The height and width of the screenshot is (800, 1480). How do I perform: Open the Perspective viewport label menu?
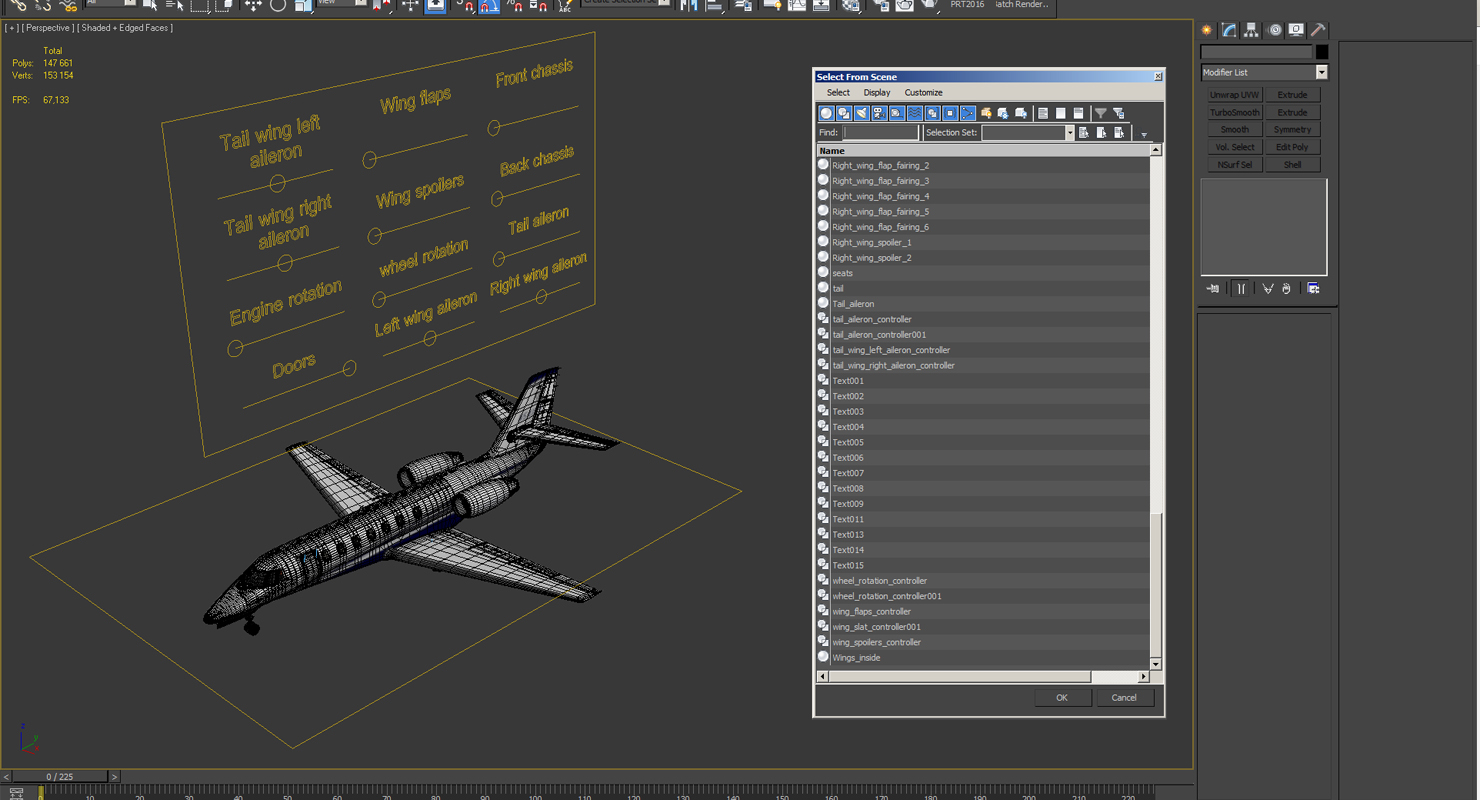[x=47, y=28]
